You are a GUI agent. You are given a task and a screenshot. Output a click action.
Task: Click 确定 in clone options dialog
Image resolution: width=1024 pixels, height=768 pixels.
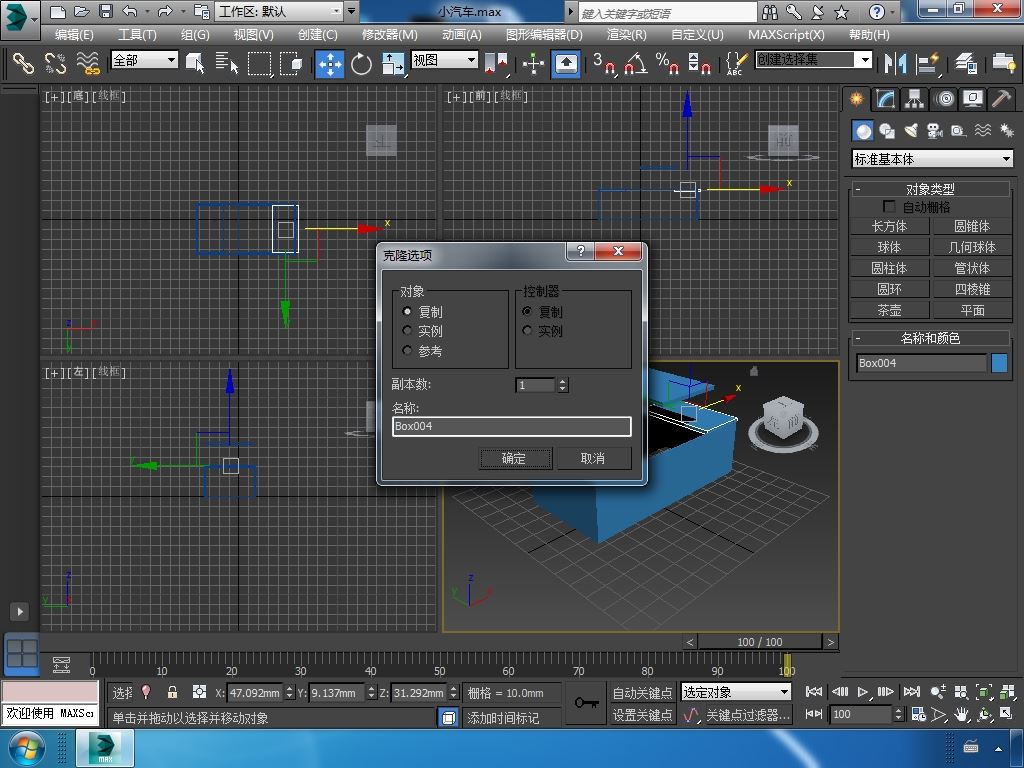(515, 458)
